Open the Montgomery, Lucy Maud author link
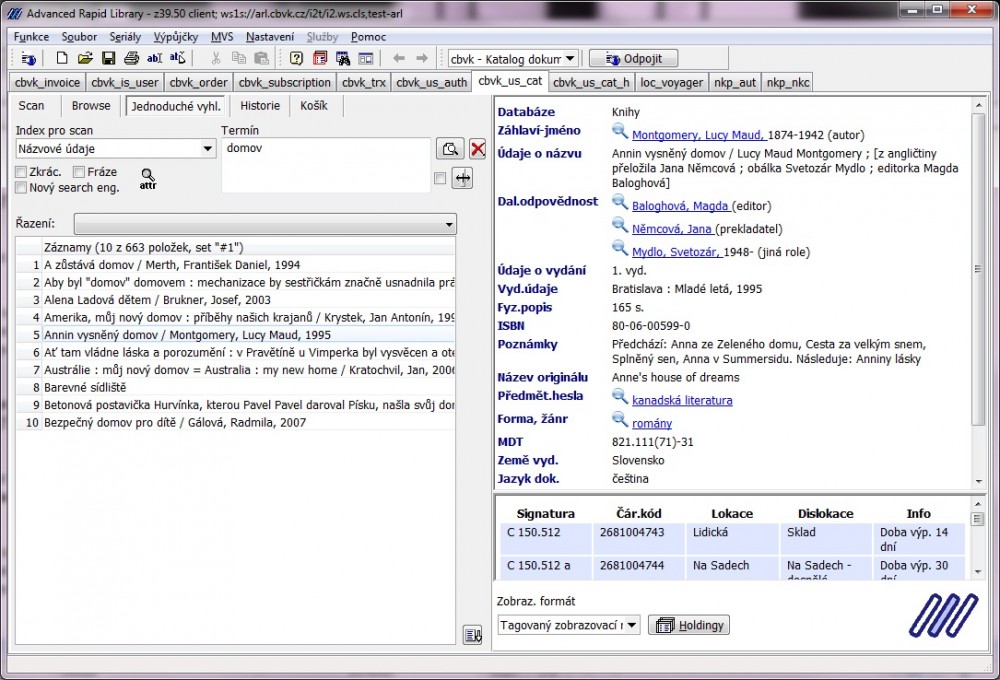The image size is (1000, 680). (x=698, y=135)
